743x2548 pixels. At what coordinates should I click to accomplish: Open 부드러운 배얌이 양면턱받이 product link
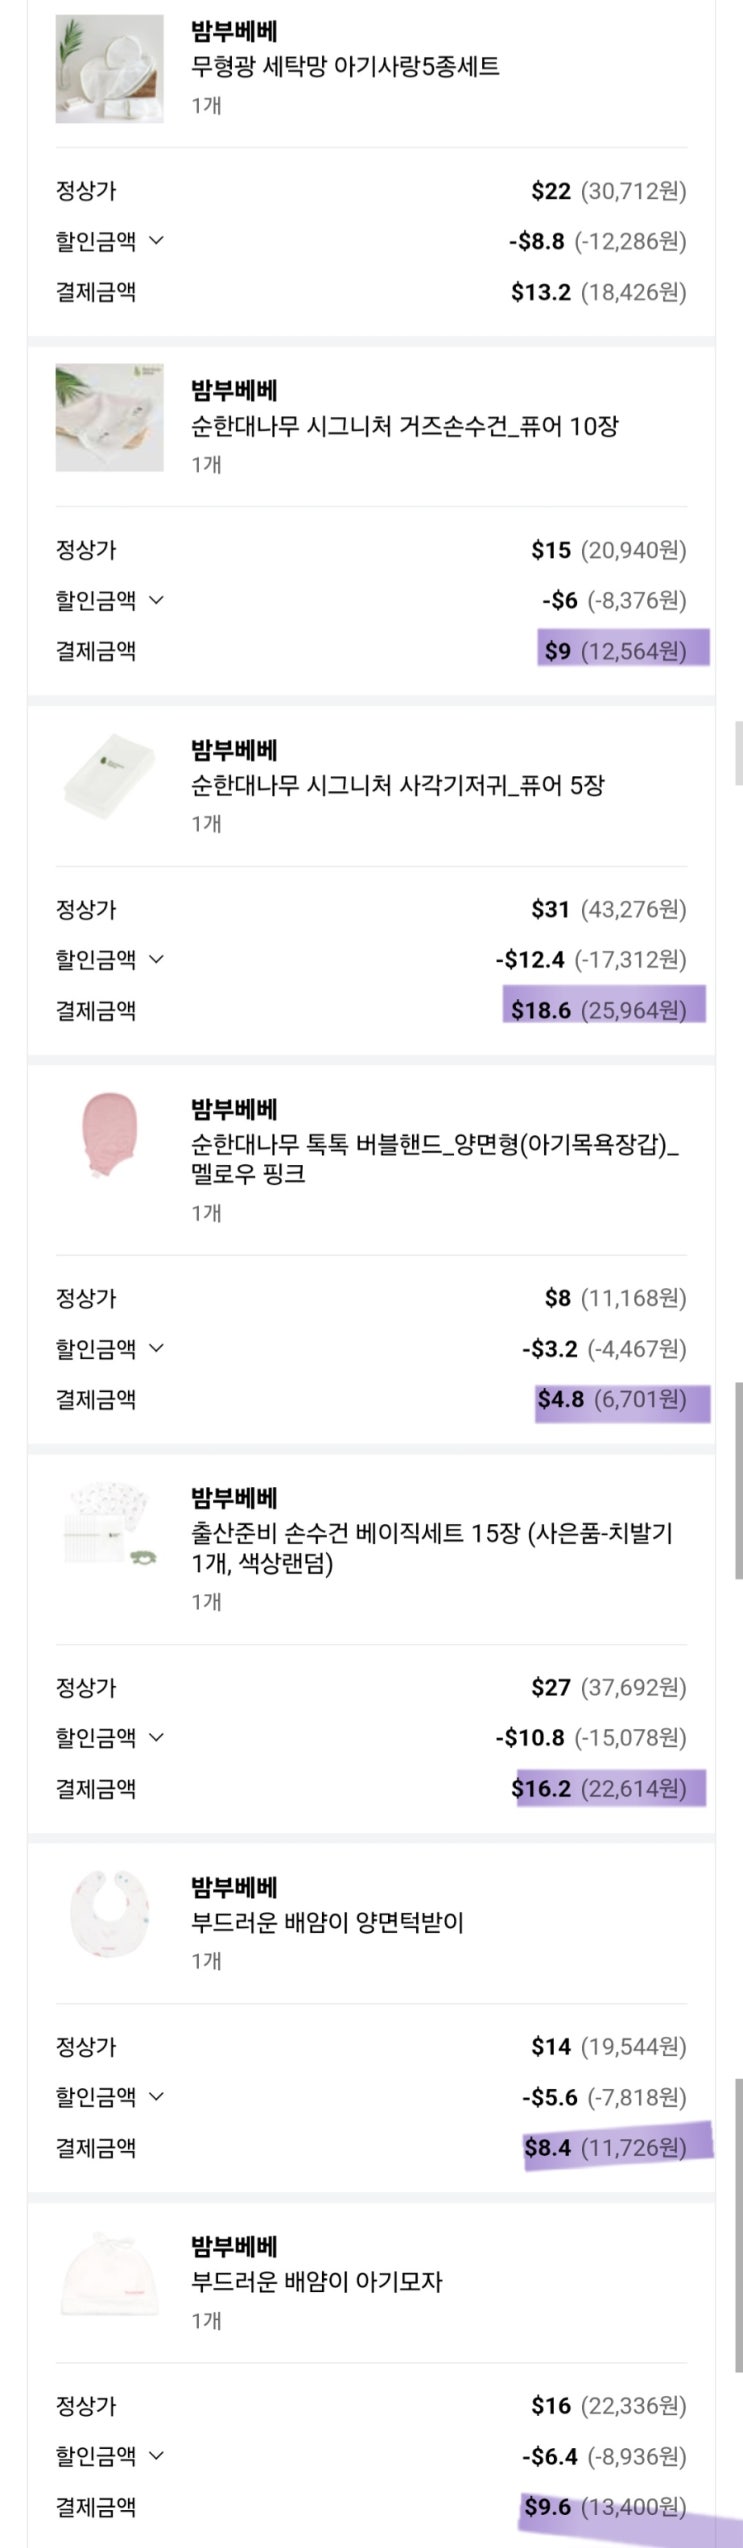(x=327, y=1921)
